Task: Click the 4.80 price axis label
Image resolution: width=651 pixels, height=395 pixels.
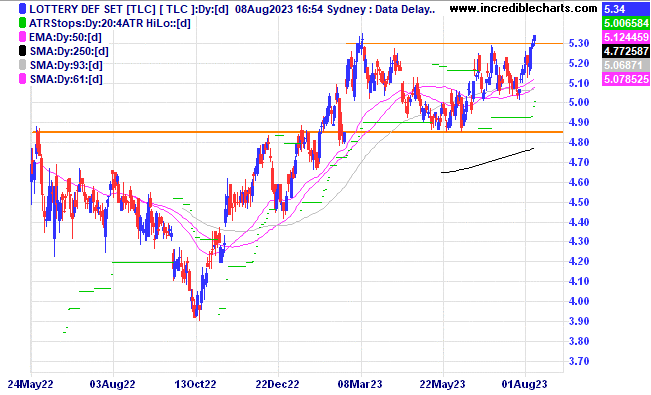Action: (579, 142)
